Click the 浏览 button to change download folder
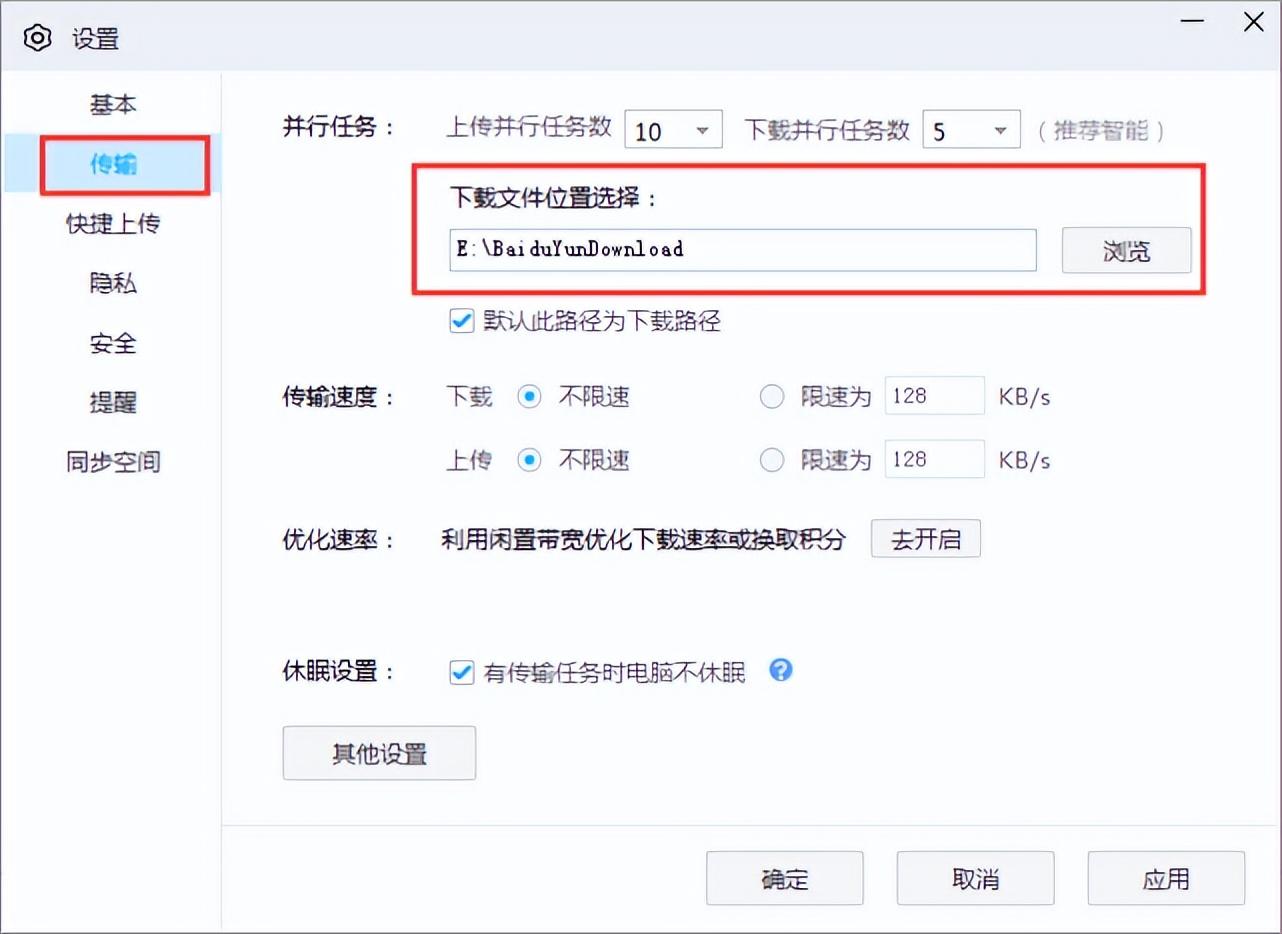This screenshot has height=934, width=1282. pos(1126,251)
